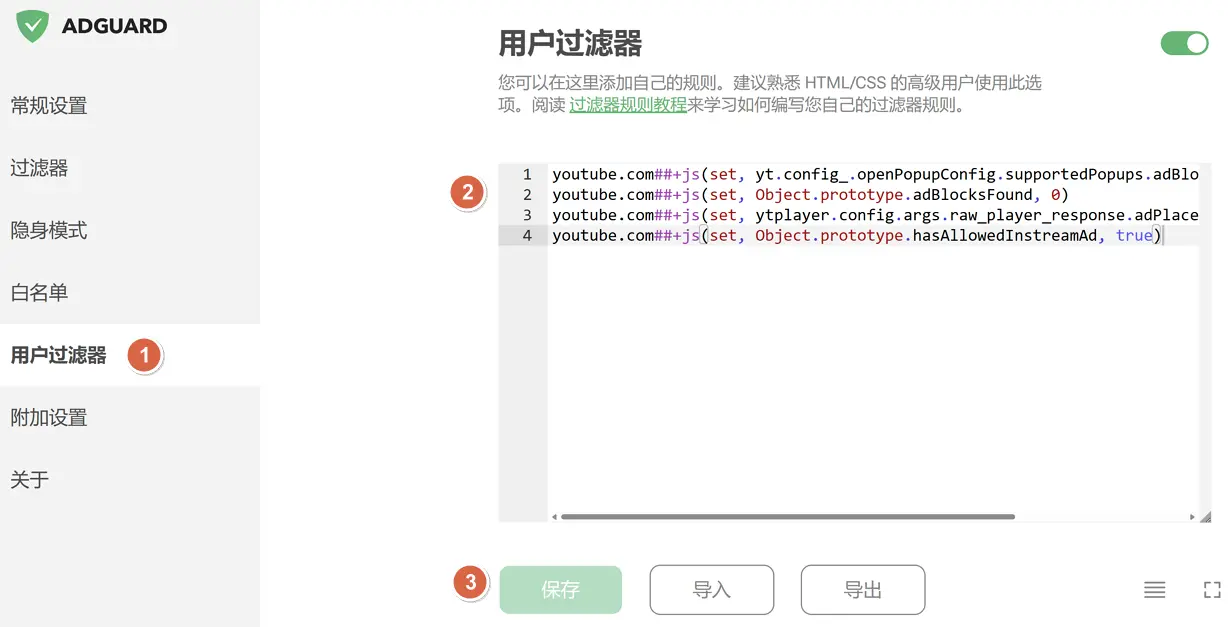Open the 过滤器规则教程 link
This screenshot has height=627, width=1228.
click(628, 105)
